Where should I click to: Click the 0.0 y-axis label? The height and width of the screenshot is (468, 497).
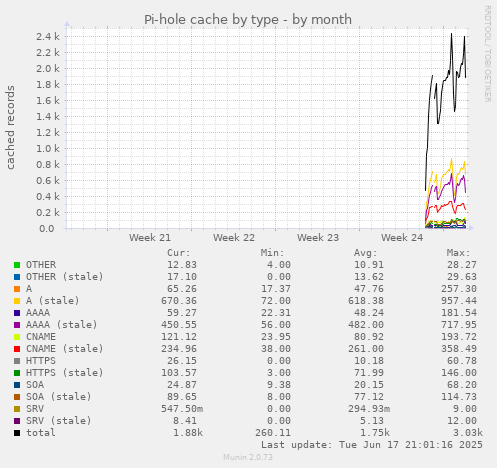click(x=47, y=229)
